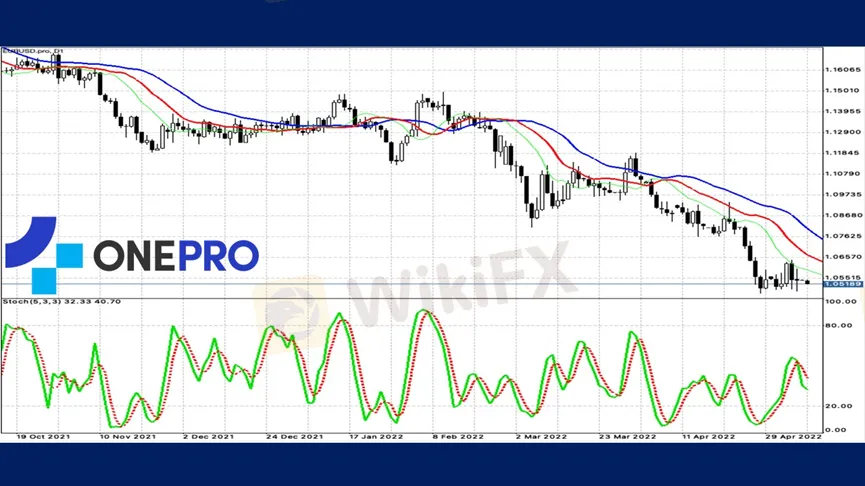865x486 pixels.
Task: Click the 1.08680 price axis label
Action: coord(843,215)
